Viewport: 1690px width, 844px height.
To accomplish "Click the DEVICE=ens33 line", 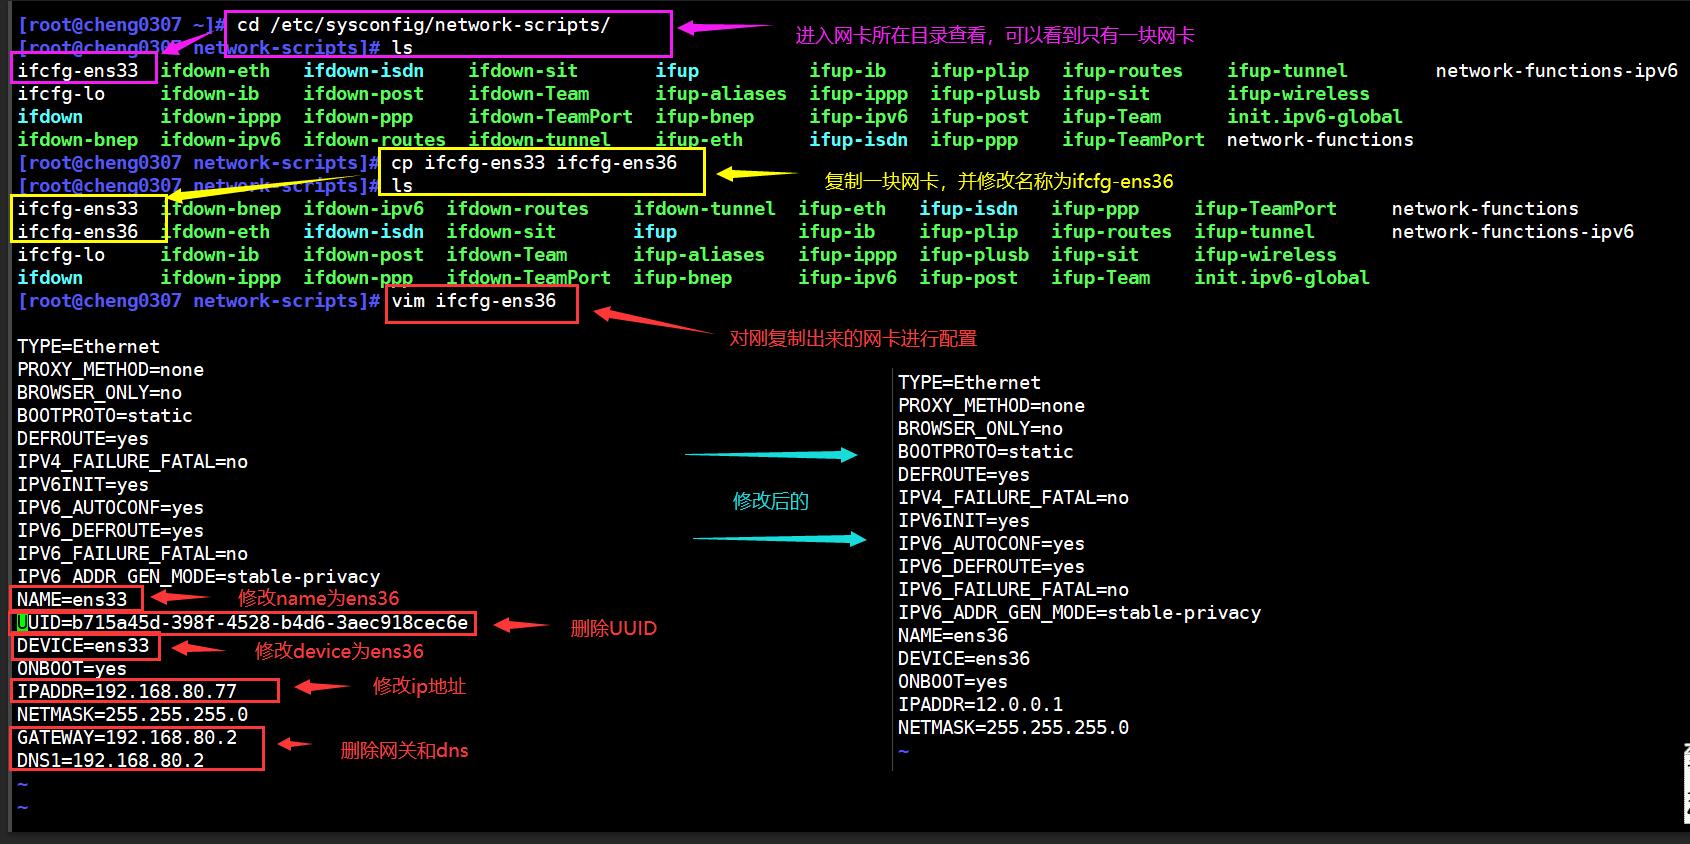I will 83,645.
